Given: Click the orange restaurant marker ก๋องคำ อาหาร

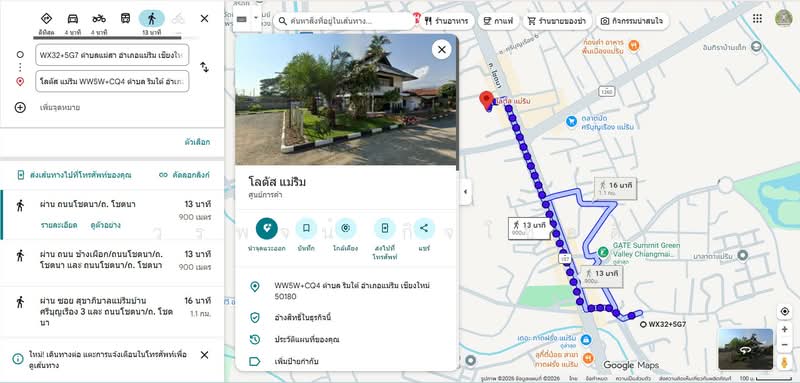Looking at the screenshot, I should [634, 45].
